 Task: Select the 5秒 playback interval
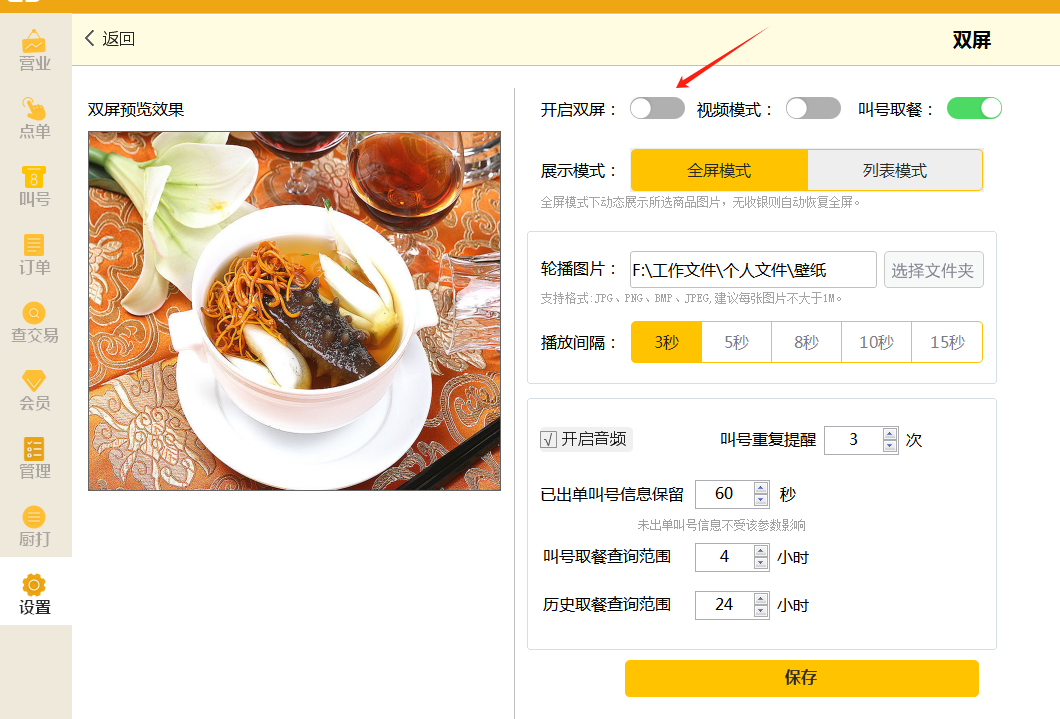click(736, 342)
